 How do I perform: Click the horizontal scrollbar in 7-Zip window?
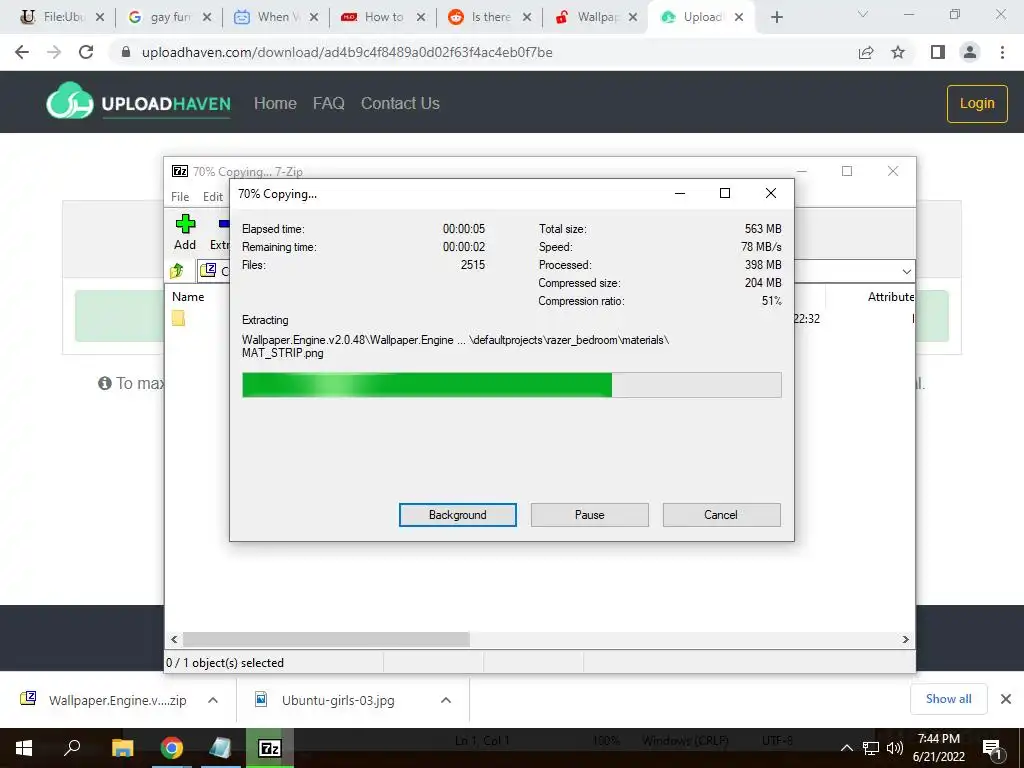[326, 639]
